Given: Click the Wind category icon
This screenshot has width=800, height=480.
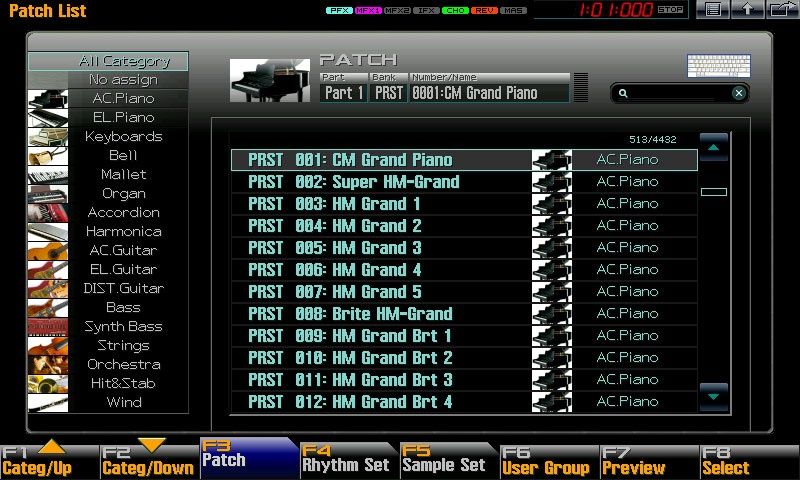Looking at the screenshot, I should click(x=48, y=402).
